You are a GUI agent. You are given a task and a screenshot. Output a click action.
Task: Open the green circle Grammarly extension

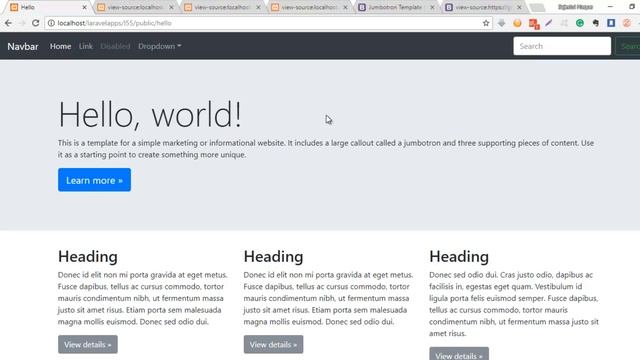point(580,23)
